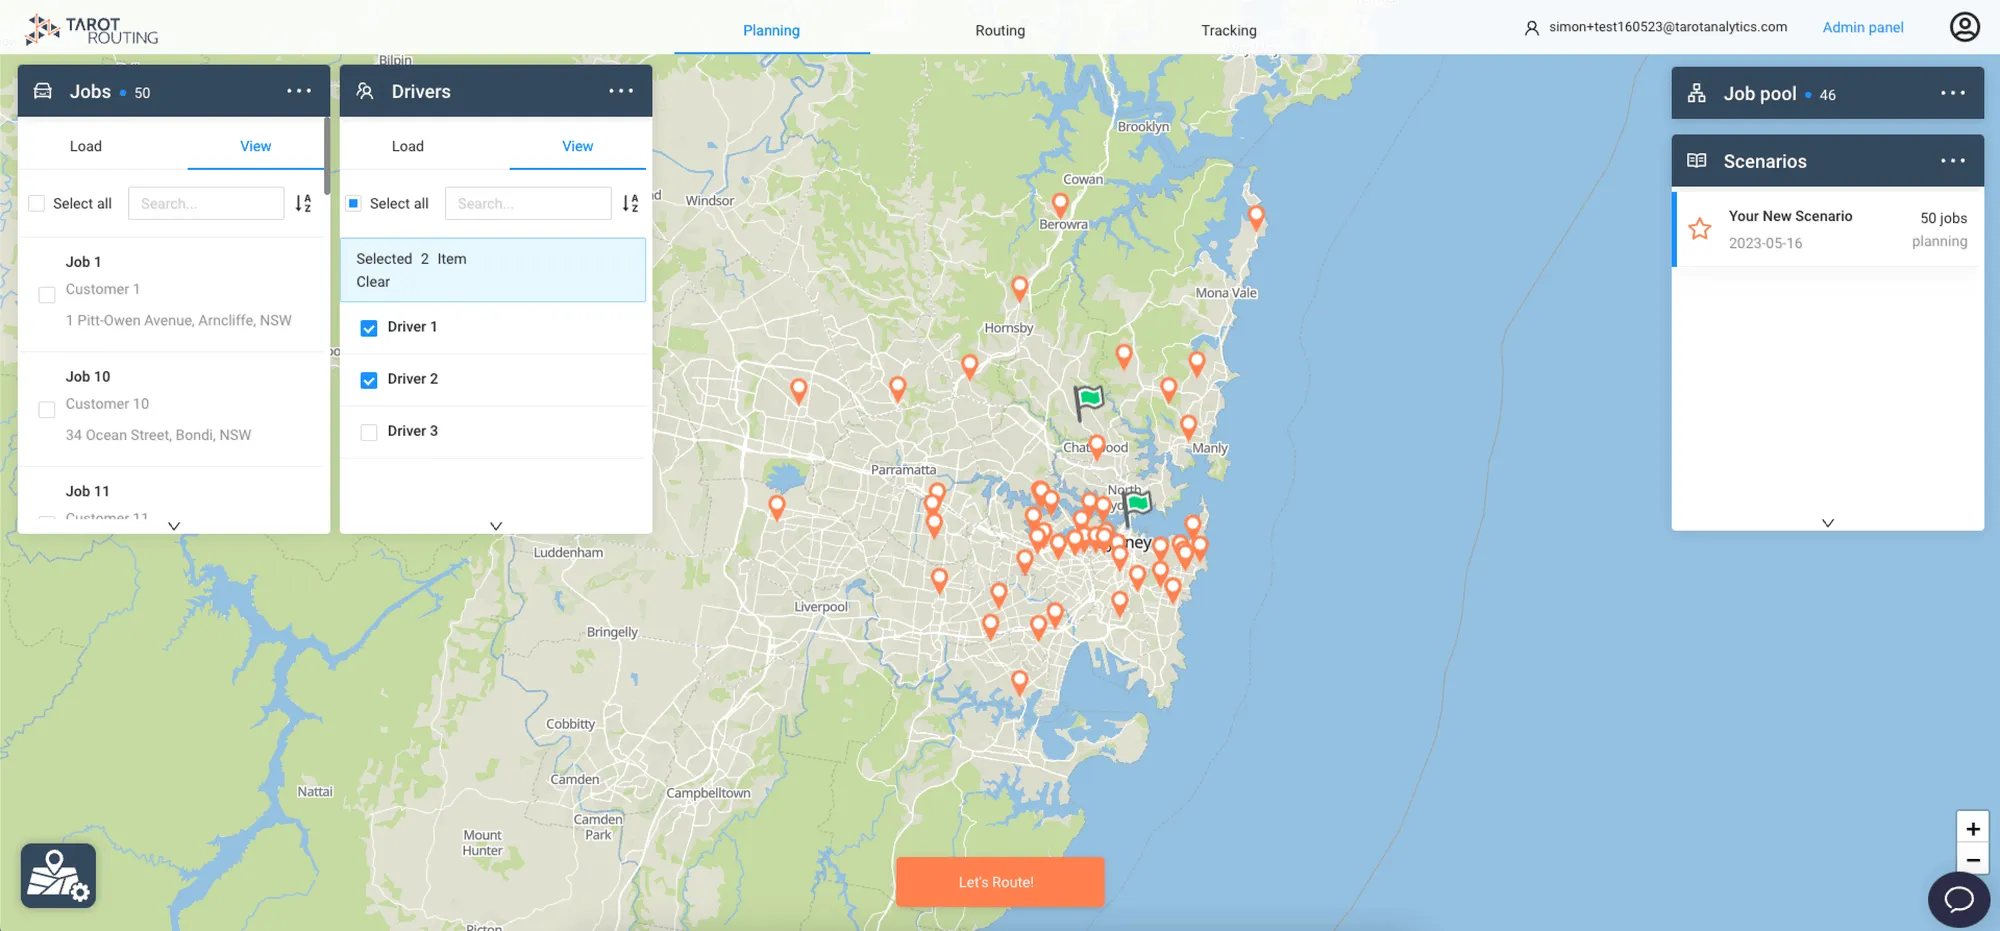
Task: Check the Job 10 checkbox
Action: pyautogui.click(x=47, y=410)
